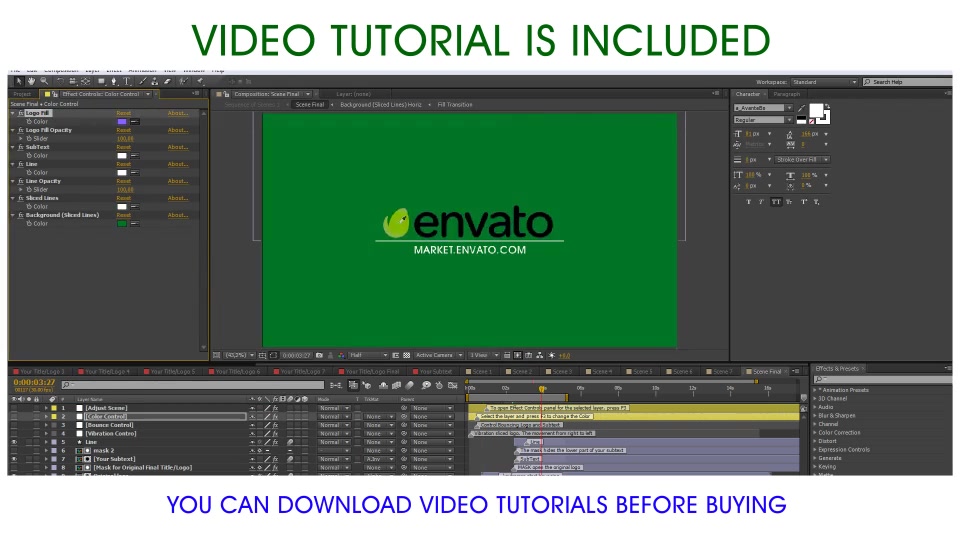
Task: Click Fill Transition in composition navigator
Action: click(x=455, y=105)
